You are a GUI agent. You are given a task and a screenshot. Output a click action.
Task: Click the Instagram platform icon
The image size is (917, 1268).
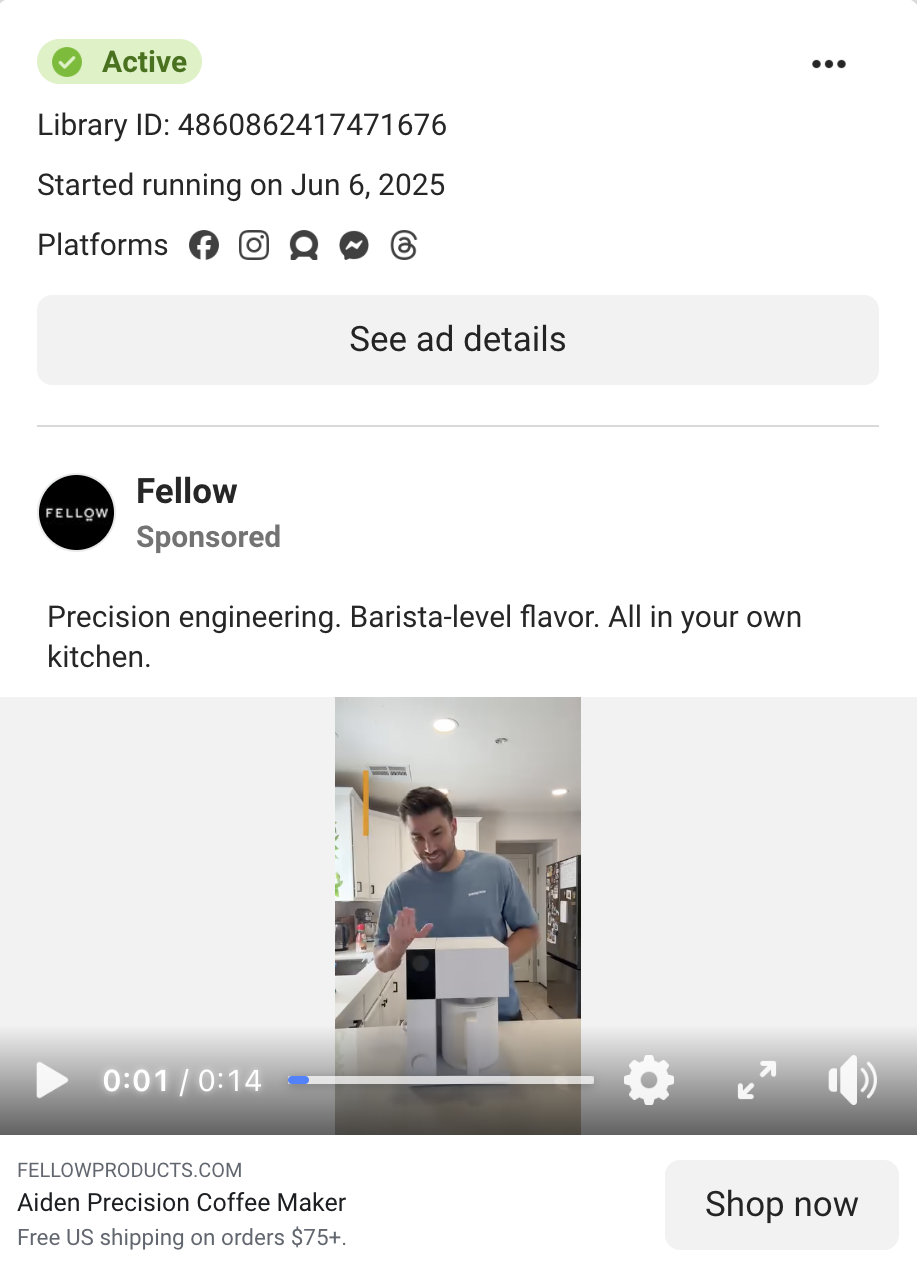coord(254,245)
